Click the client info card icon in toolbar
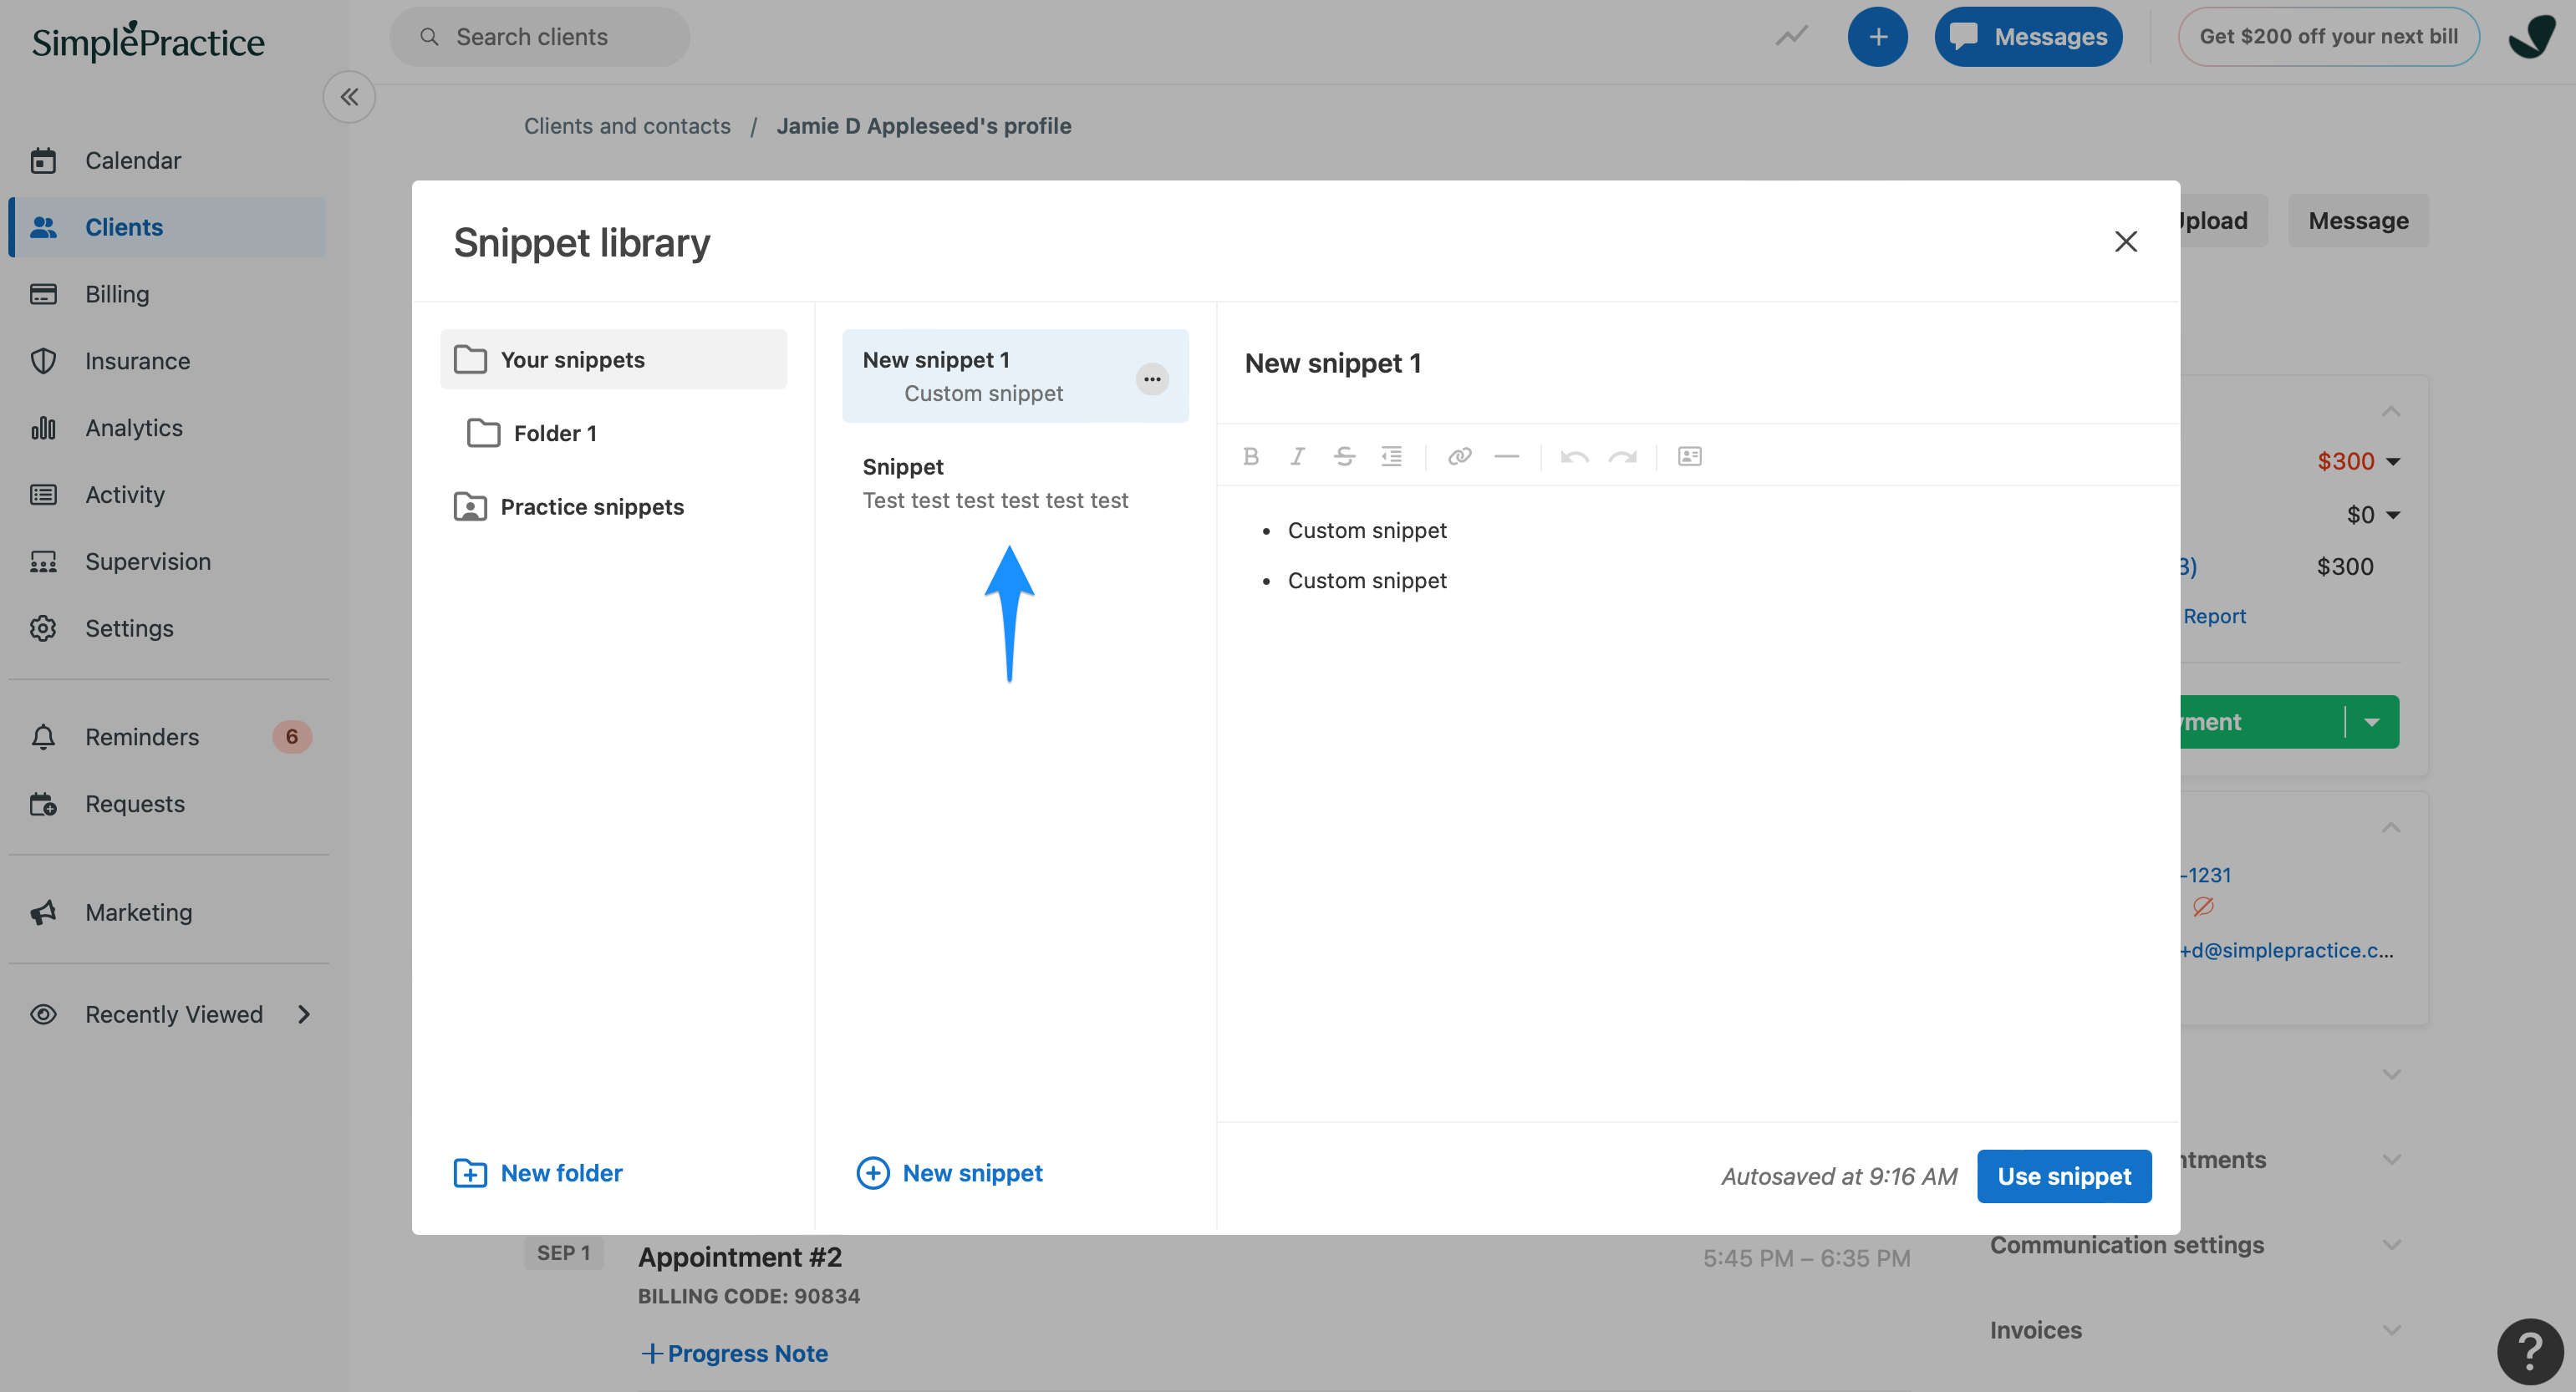 [1689, 456]
